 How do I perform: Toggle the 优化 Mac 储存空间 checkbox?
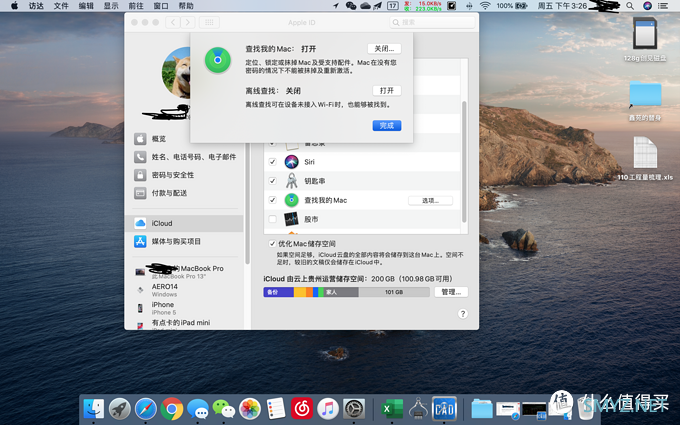272,243
